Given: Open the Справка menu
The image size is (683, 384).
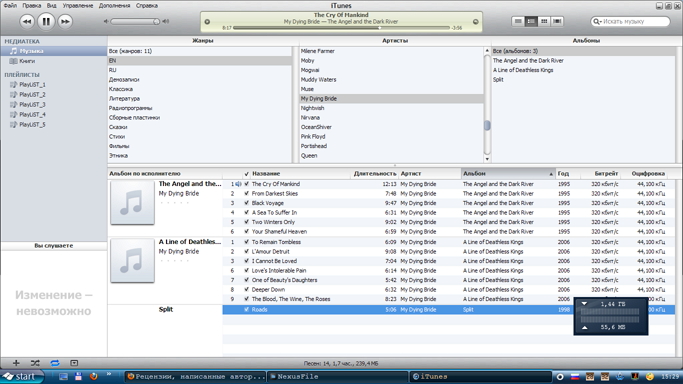Looking at the screenshot, I should (x=147, y=6).
